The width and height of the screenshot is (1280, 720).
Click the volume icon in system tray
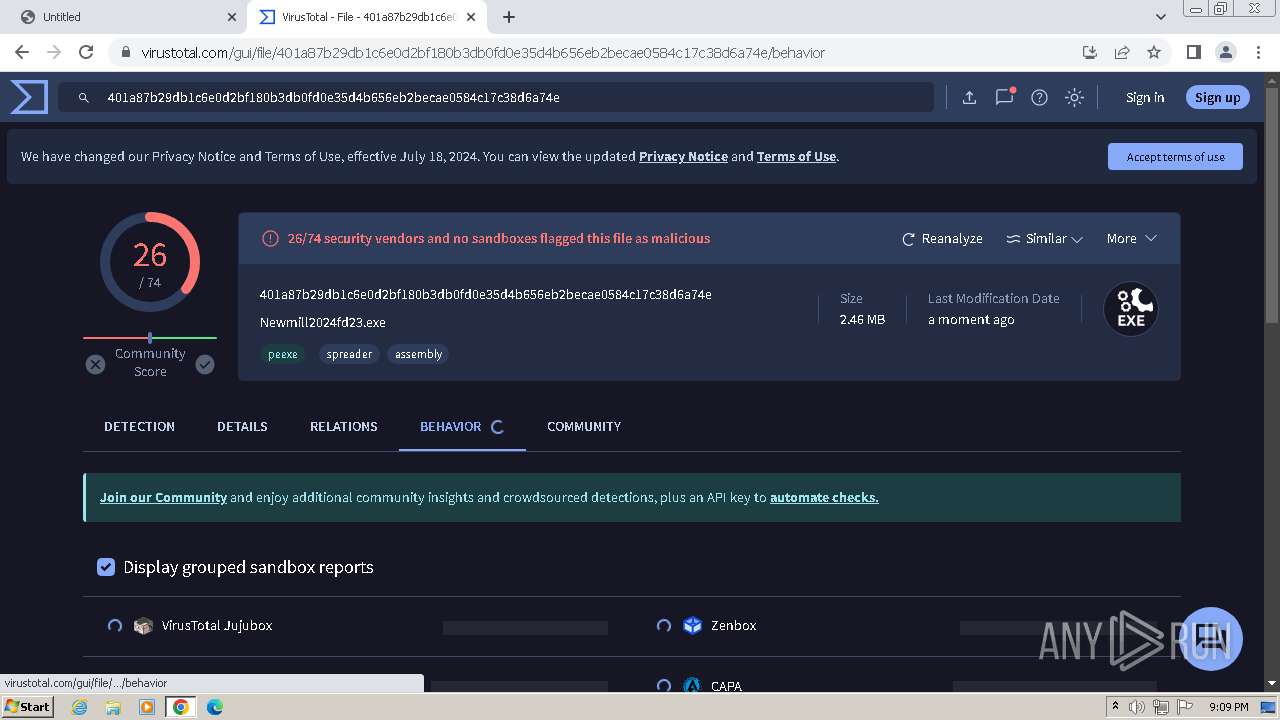click(x=1137, y=707)
